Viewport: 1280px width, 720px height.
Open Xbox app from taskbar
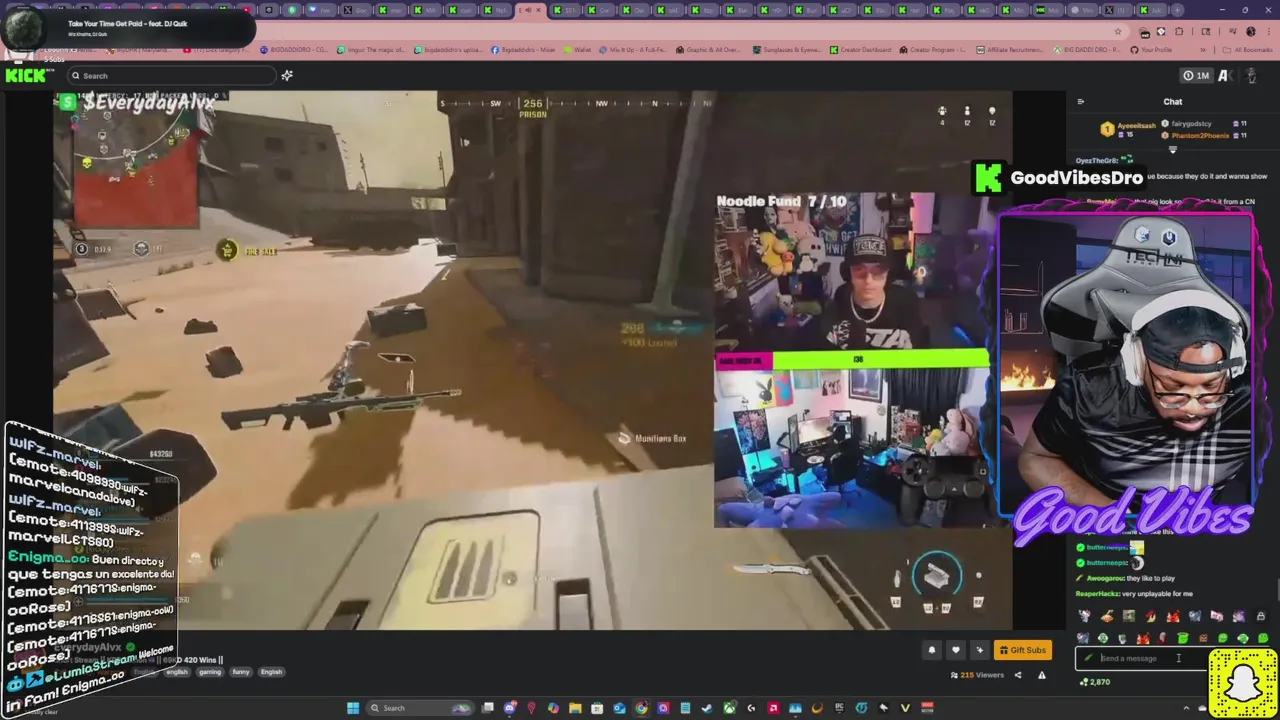[729, 708]
